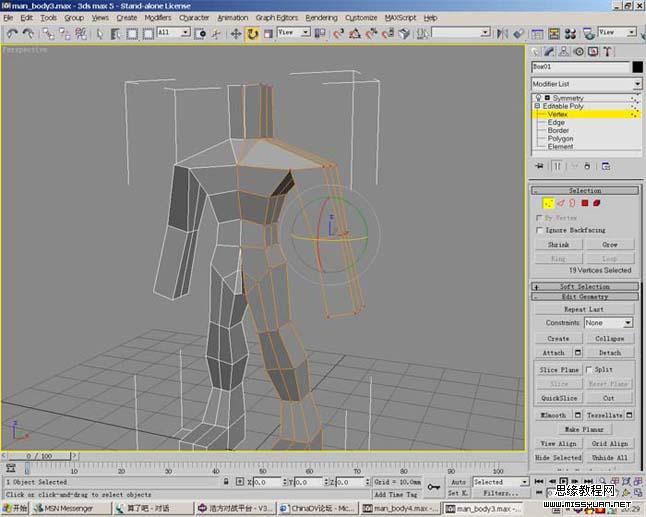Open the Constraints None dropdown
646x517 pixels.
pos(609,323)
